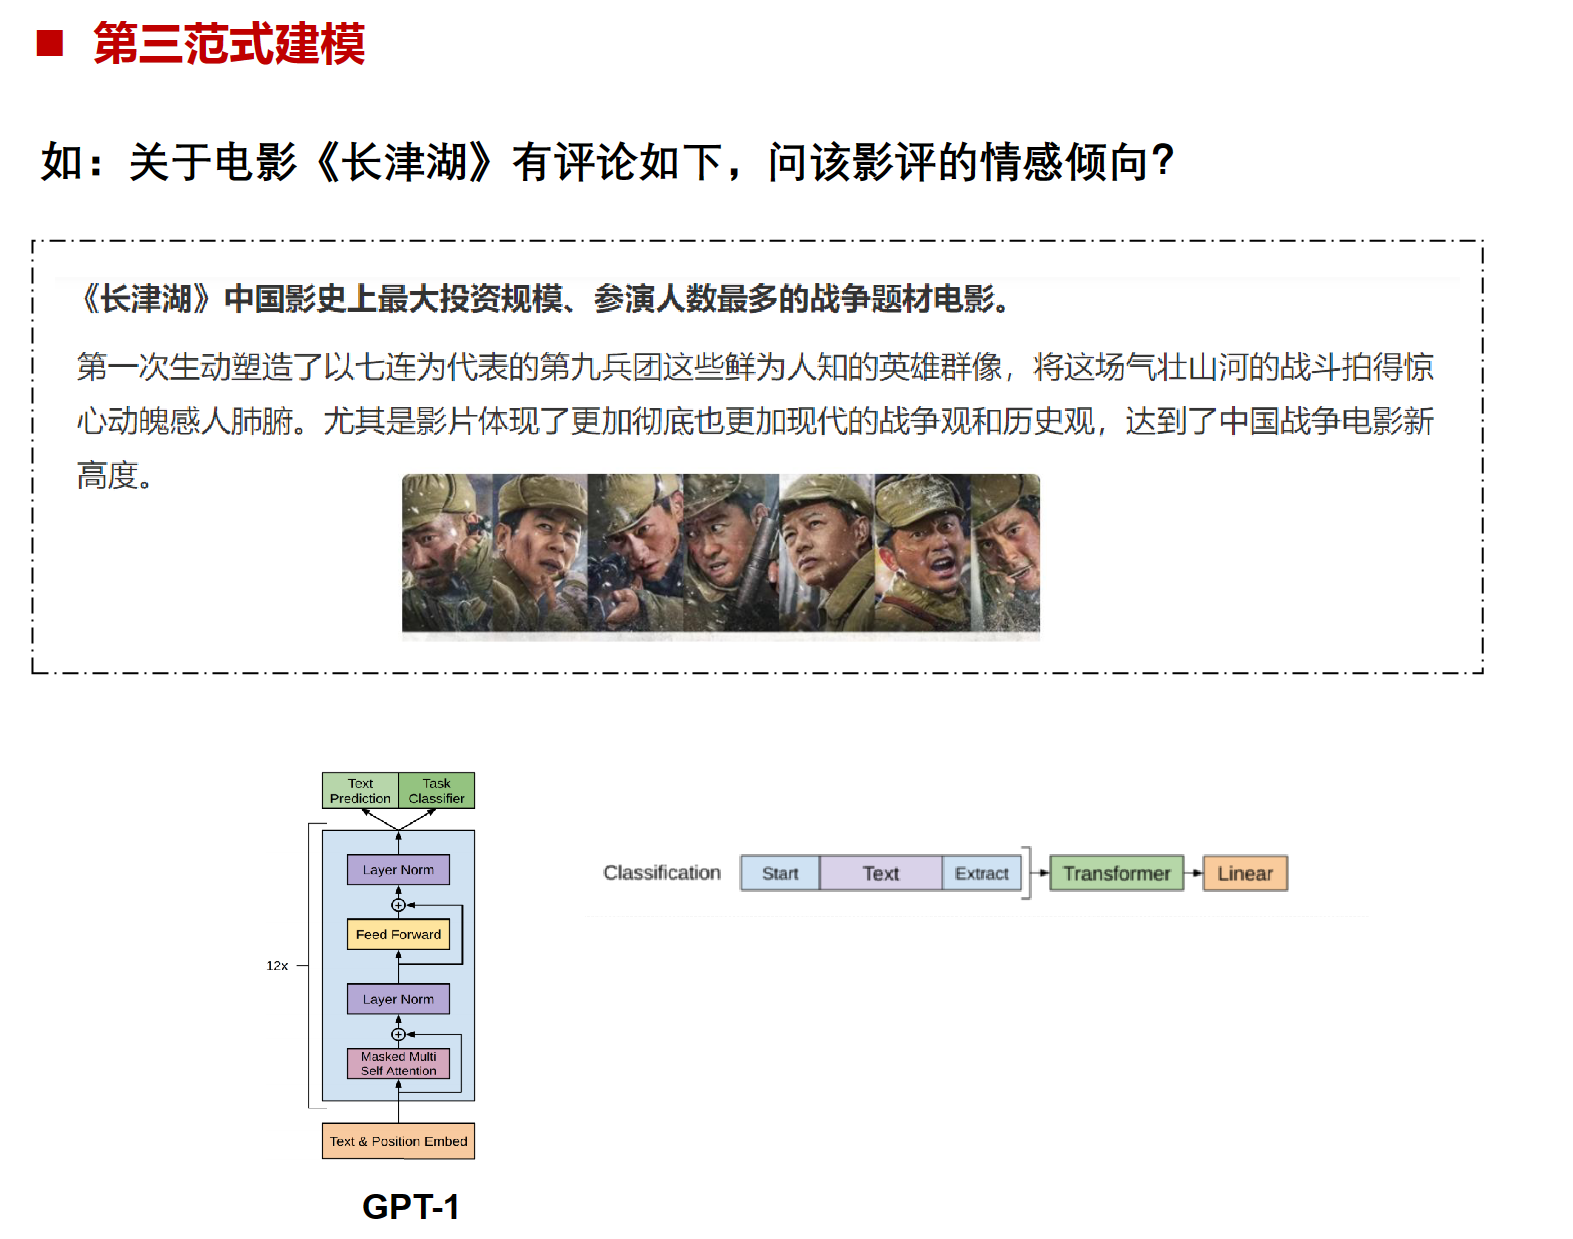Click the GPT-1 caption
The image size is (1573, 1239).
(x=410, y=1206)
